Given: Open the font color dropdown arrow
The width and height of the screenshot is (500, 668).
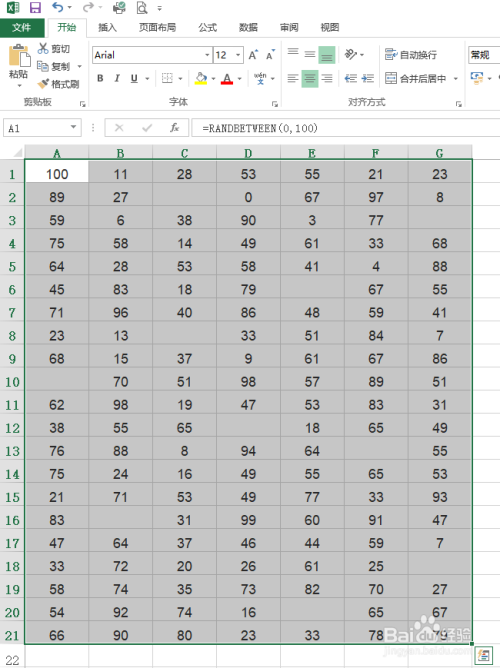Looking at the screenshot, I should pos(239,79).
